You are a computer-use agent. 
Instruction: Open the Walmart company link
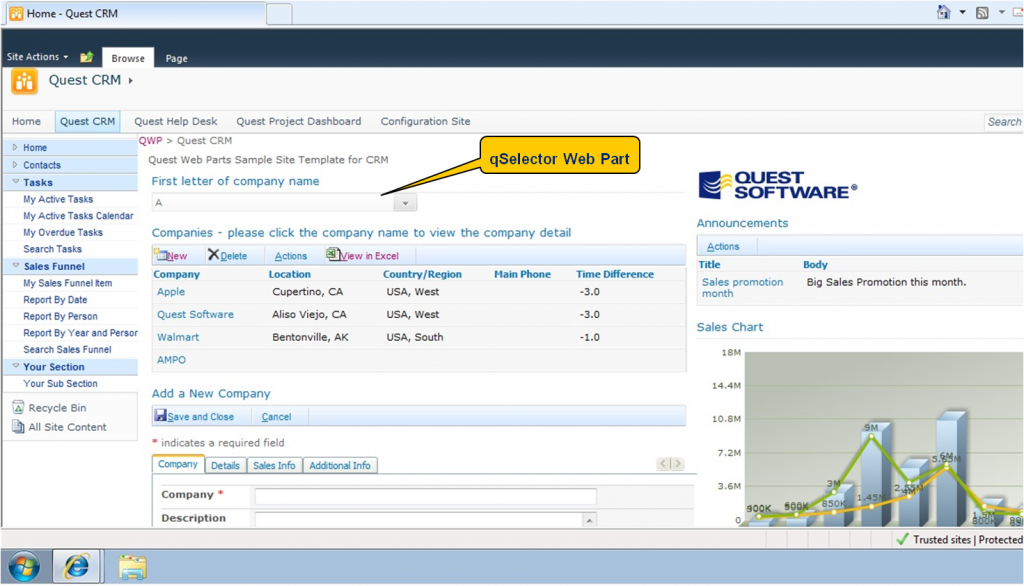(x=178, y=337)
